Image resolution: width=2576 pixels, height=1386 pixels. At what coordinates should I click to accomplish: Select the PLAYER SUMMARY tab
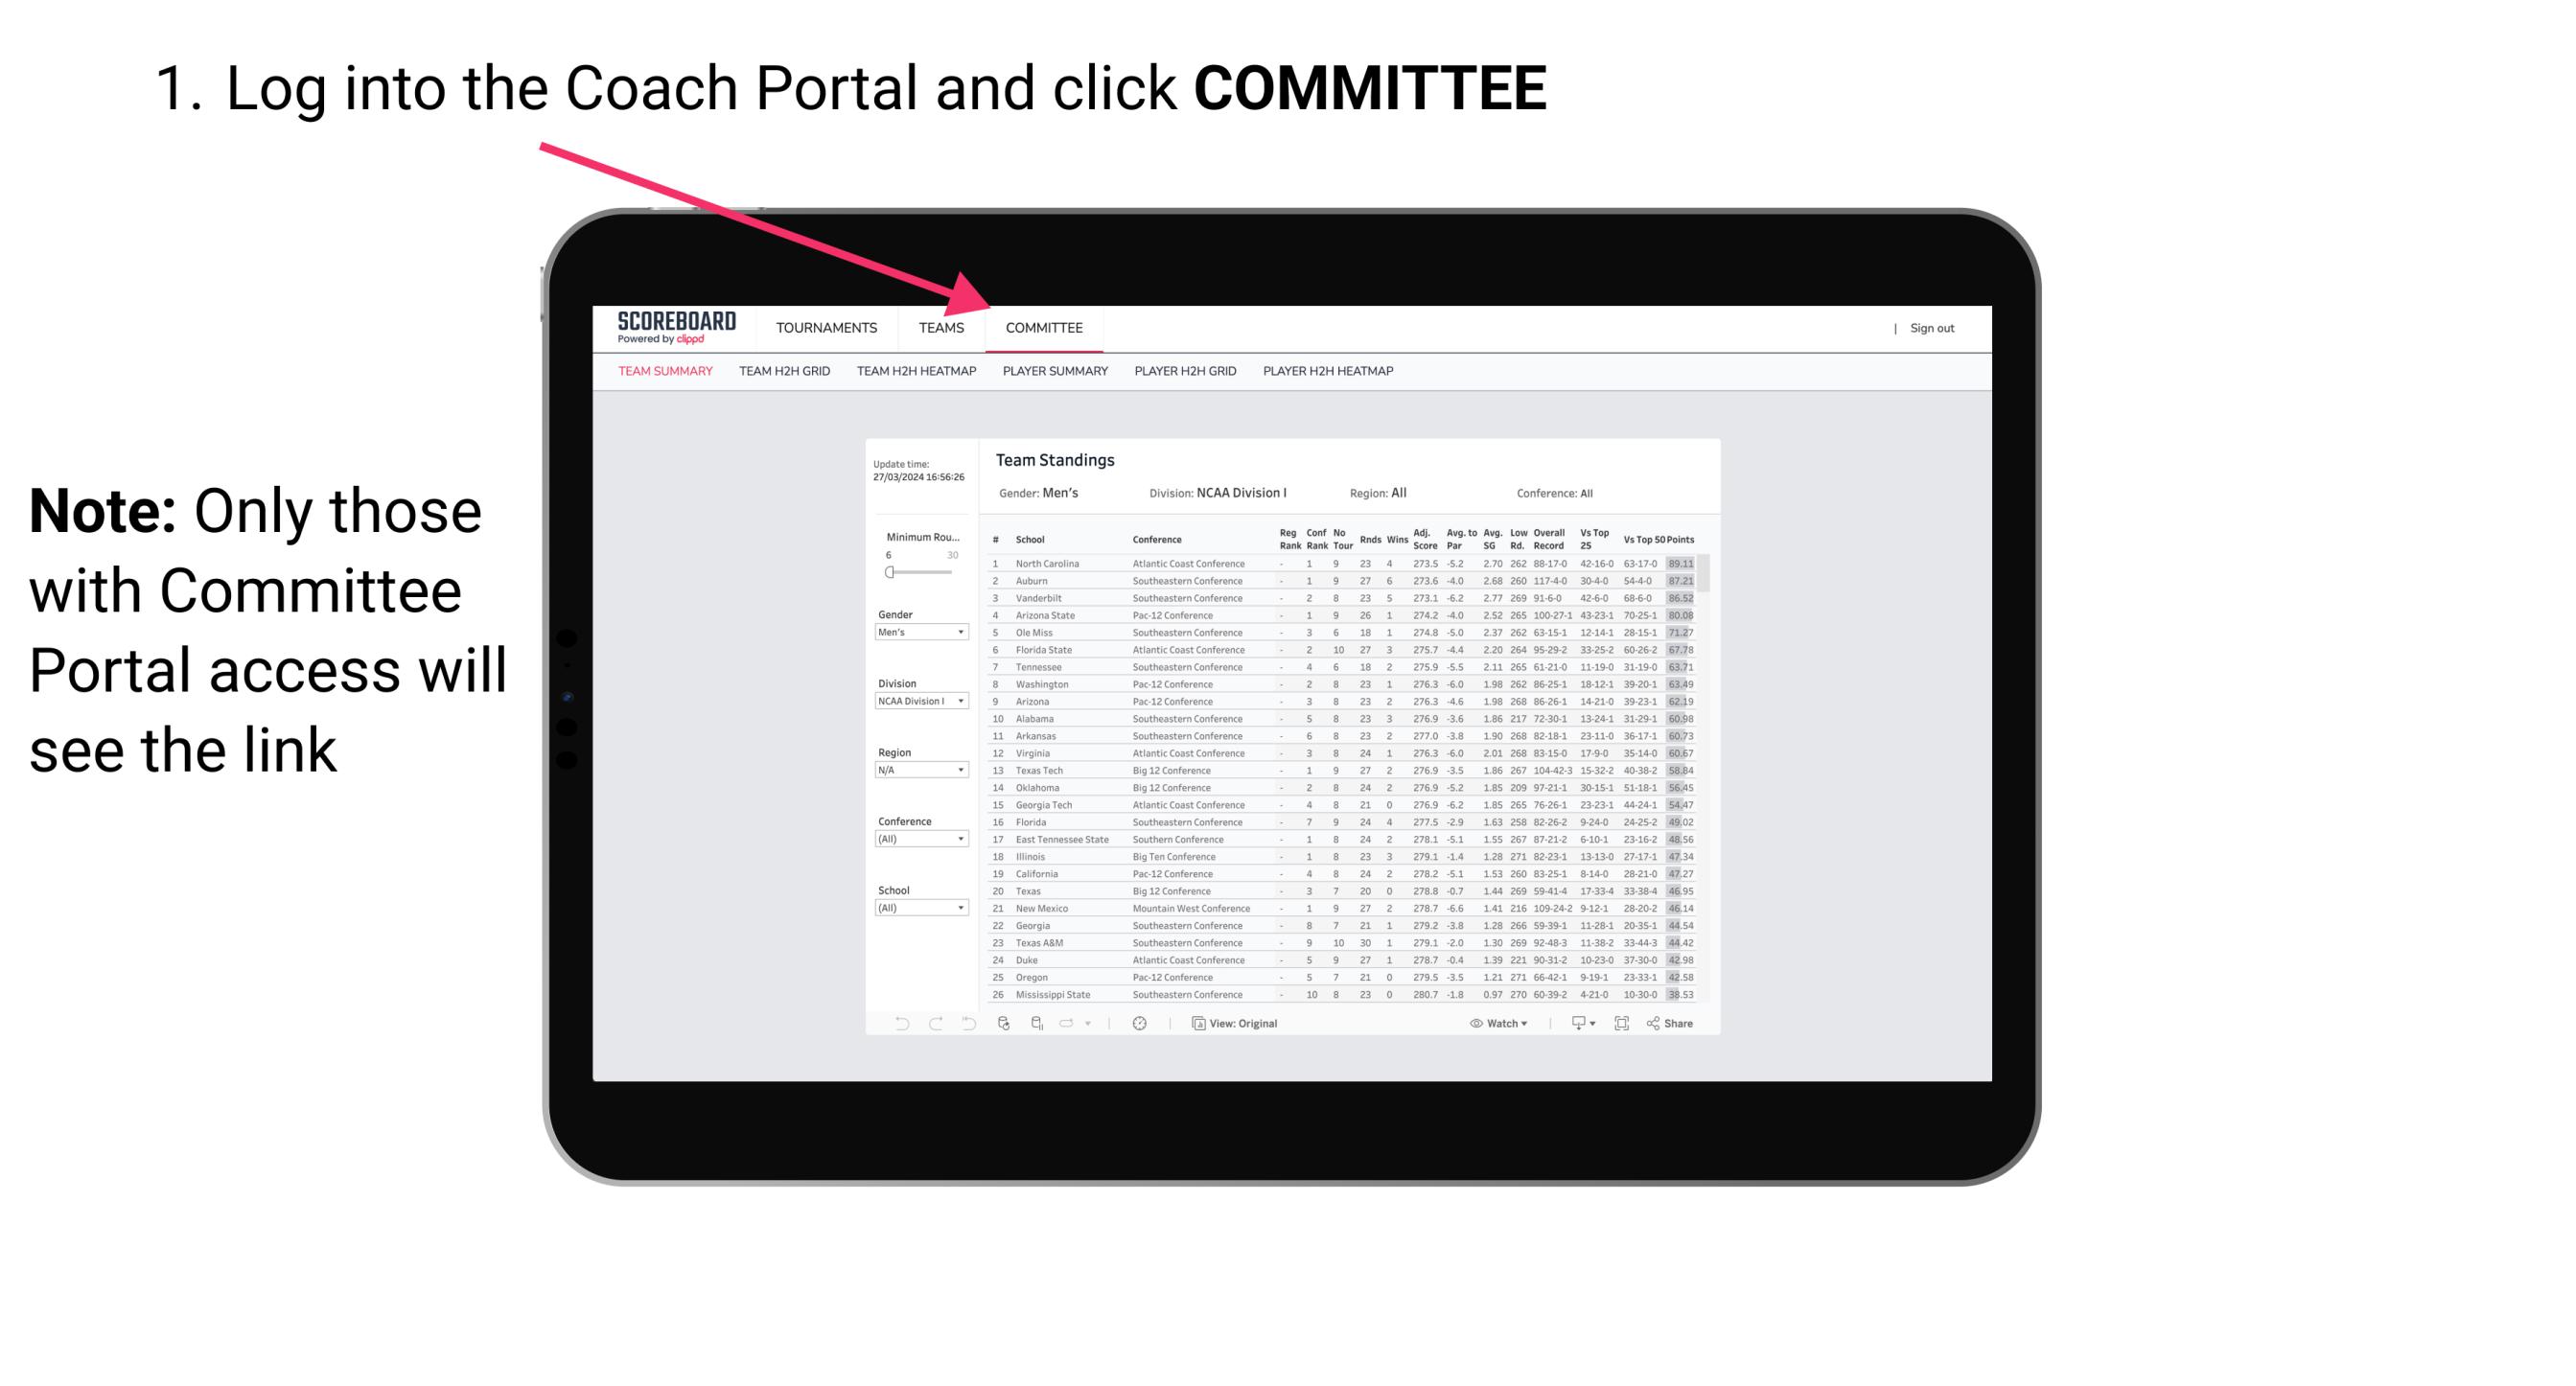[x=1055, y=372]
